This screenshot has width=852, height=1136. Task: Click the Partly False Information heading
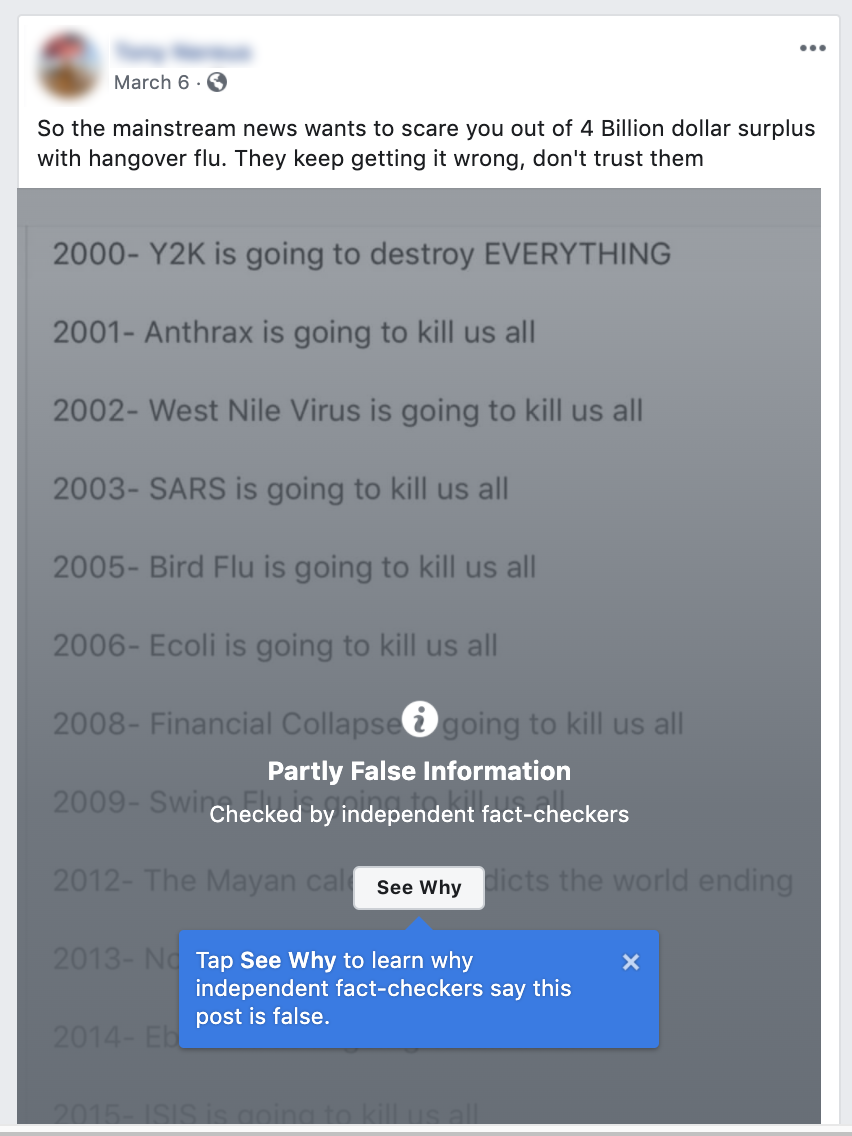tap(419, 771)
